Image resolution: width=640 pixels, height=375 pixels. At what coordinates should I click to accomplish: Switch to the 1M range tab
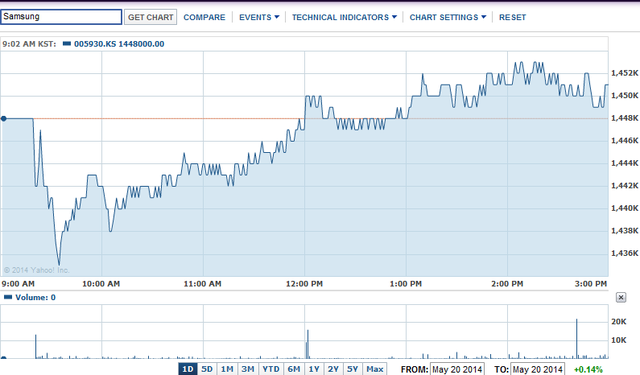click(x=227, y=369)
